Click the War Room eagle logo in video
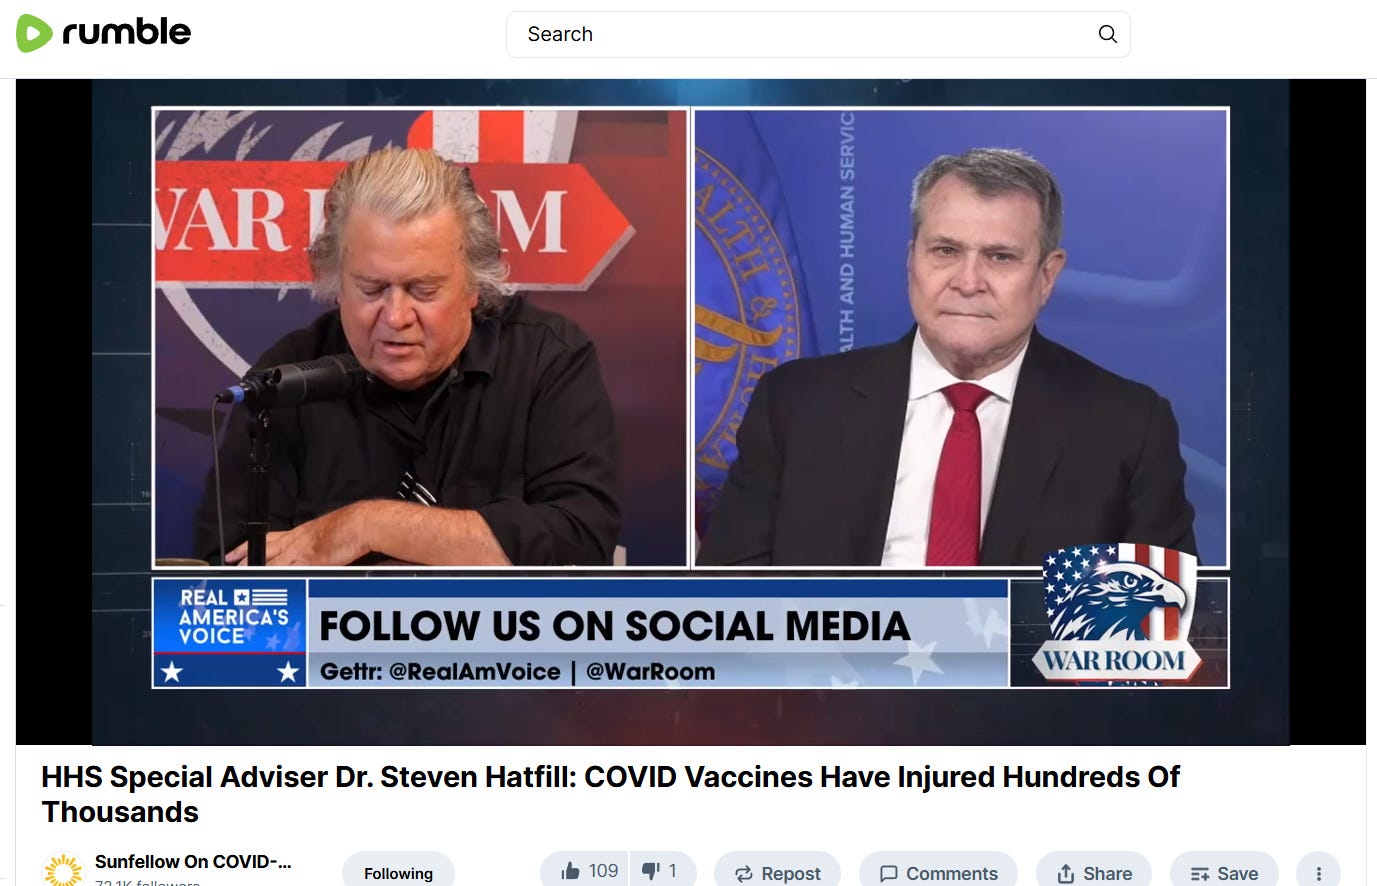Image resolution: width=1377 pixels, height=886 pixels. tap(1118, 615)
